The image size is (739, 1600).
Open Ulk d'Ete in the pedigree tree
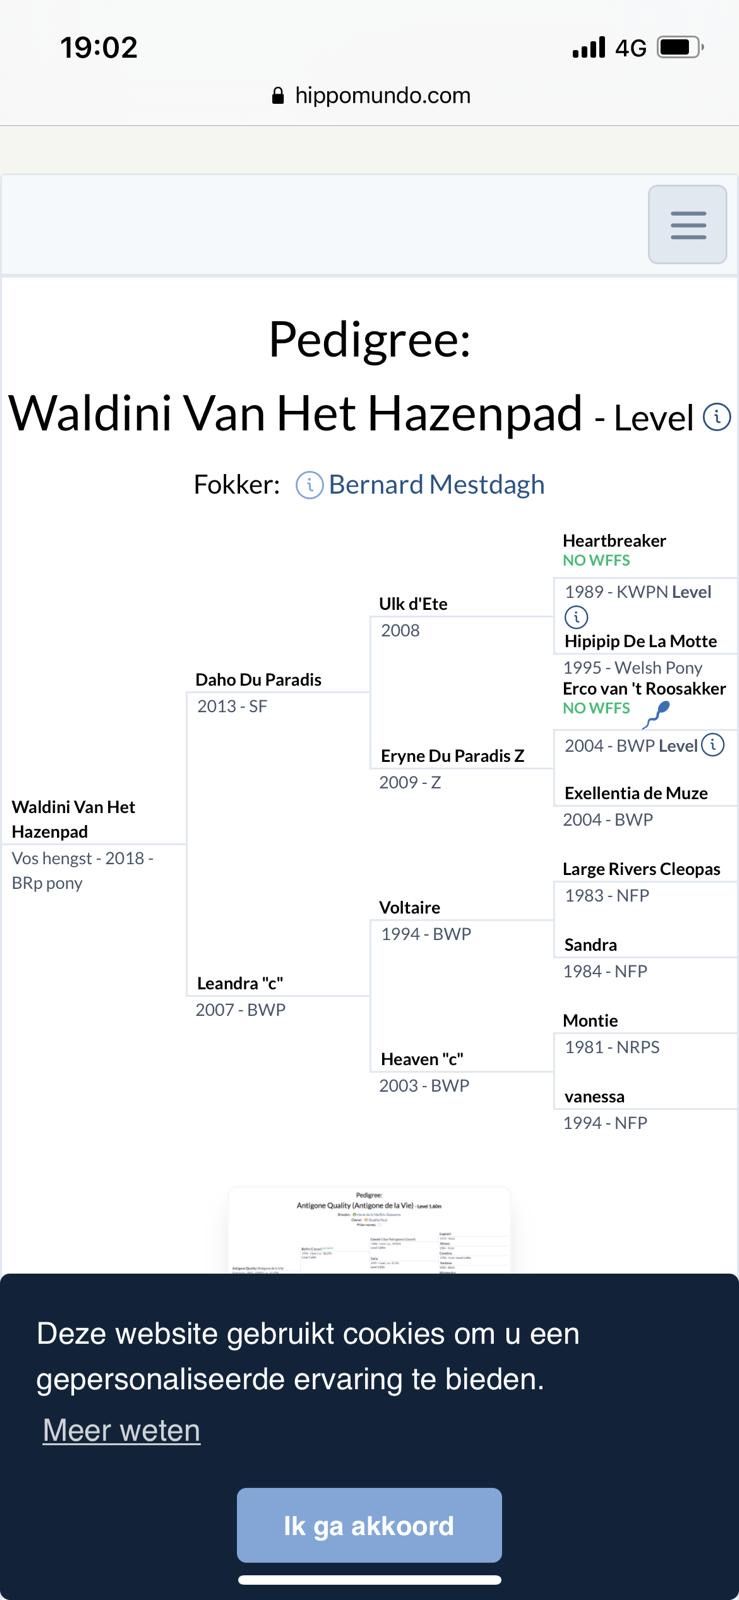coord(413,604)
